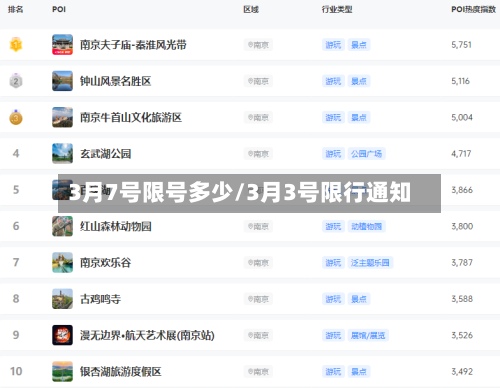Click 游玩 tag in 钟山风景名胜区 row
500x388 pixels.
tap(333, 81)
